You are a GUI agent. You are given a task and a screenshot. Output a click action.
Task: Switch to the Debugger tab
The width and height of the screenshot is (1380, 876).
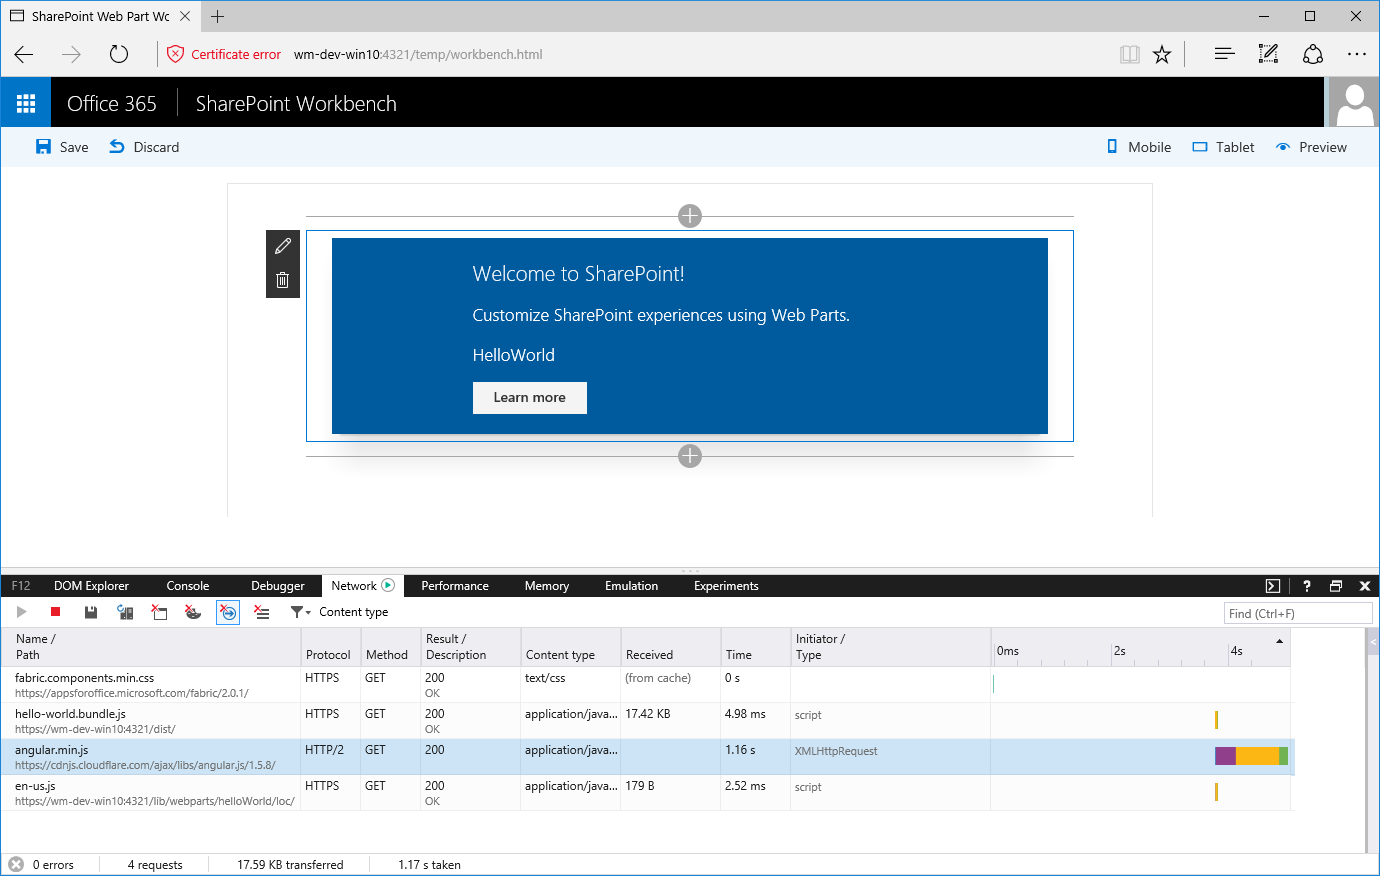click(278, 586)
